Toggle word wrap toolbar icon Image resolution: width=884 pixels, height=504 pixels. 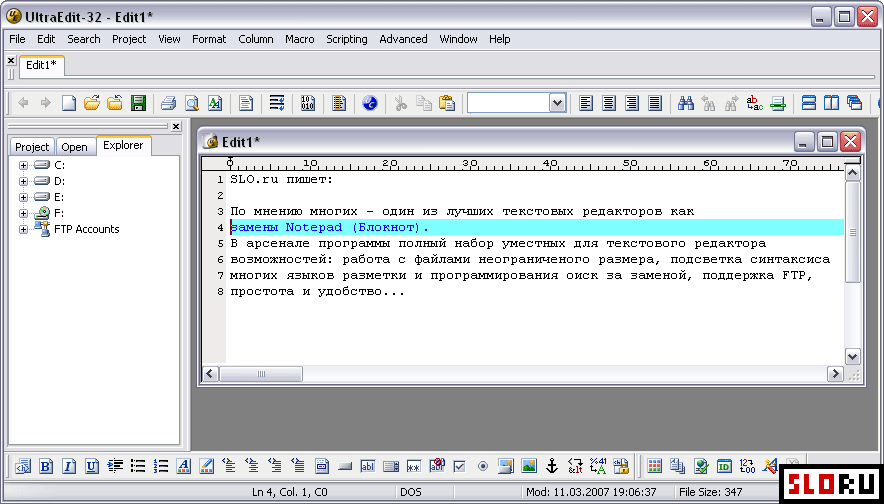click(277, 103)
